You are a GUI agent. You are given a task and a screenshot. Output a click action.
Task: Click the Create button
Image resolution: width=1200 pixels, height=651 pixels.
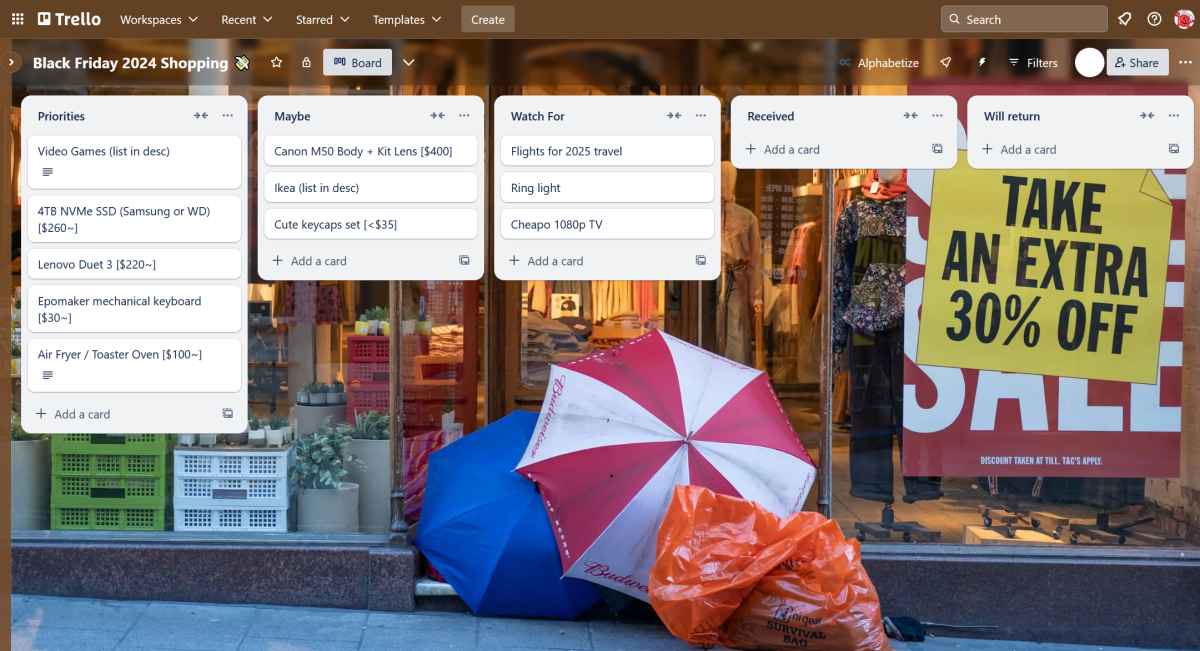487,18
